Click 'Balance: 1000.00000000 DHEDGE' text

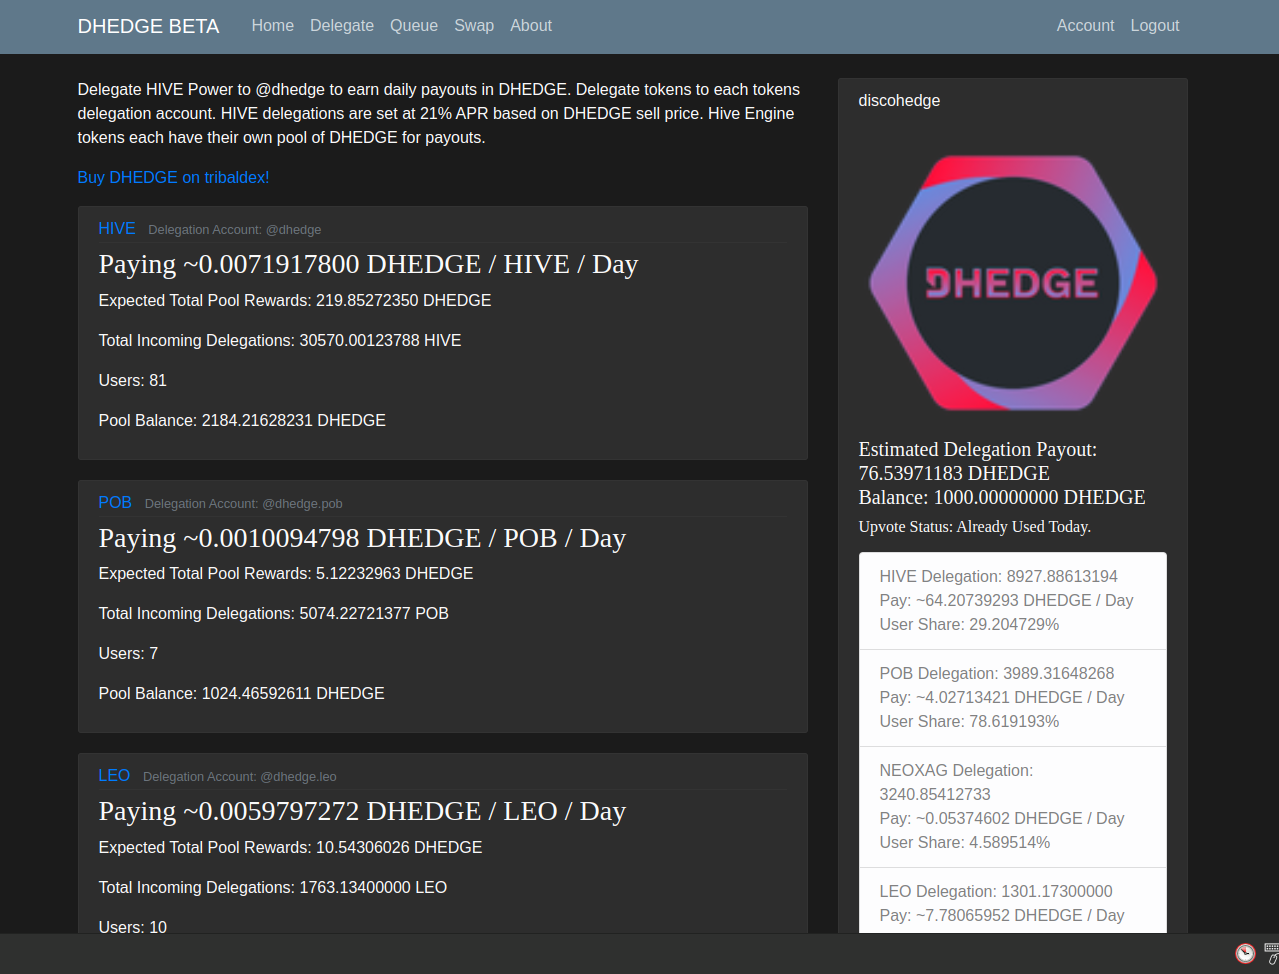pyautogui.click(x=1002, y=498)
